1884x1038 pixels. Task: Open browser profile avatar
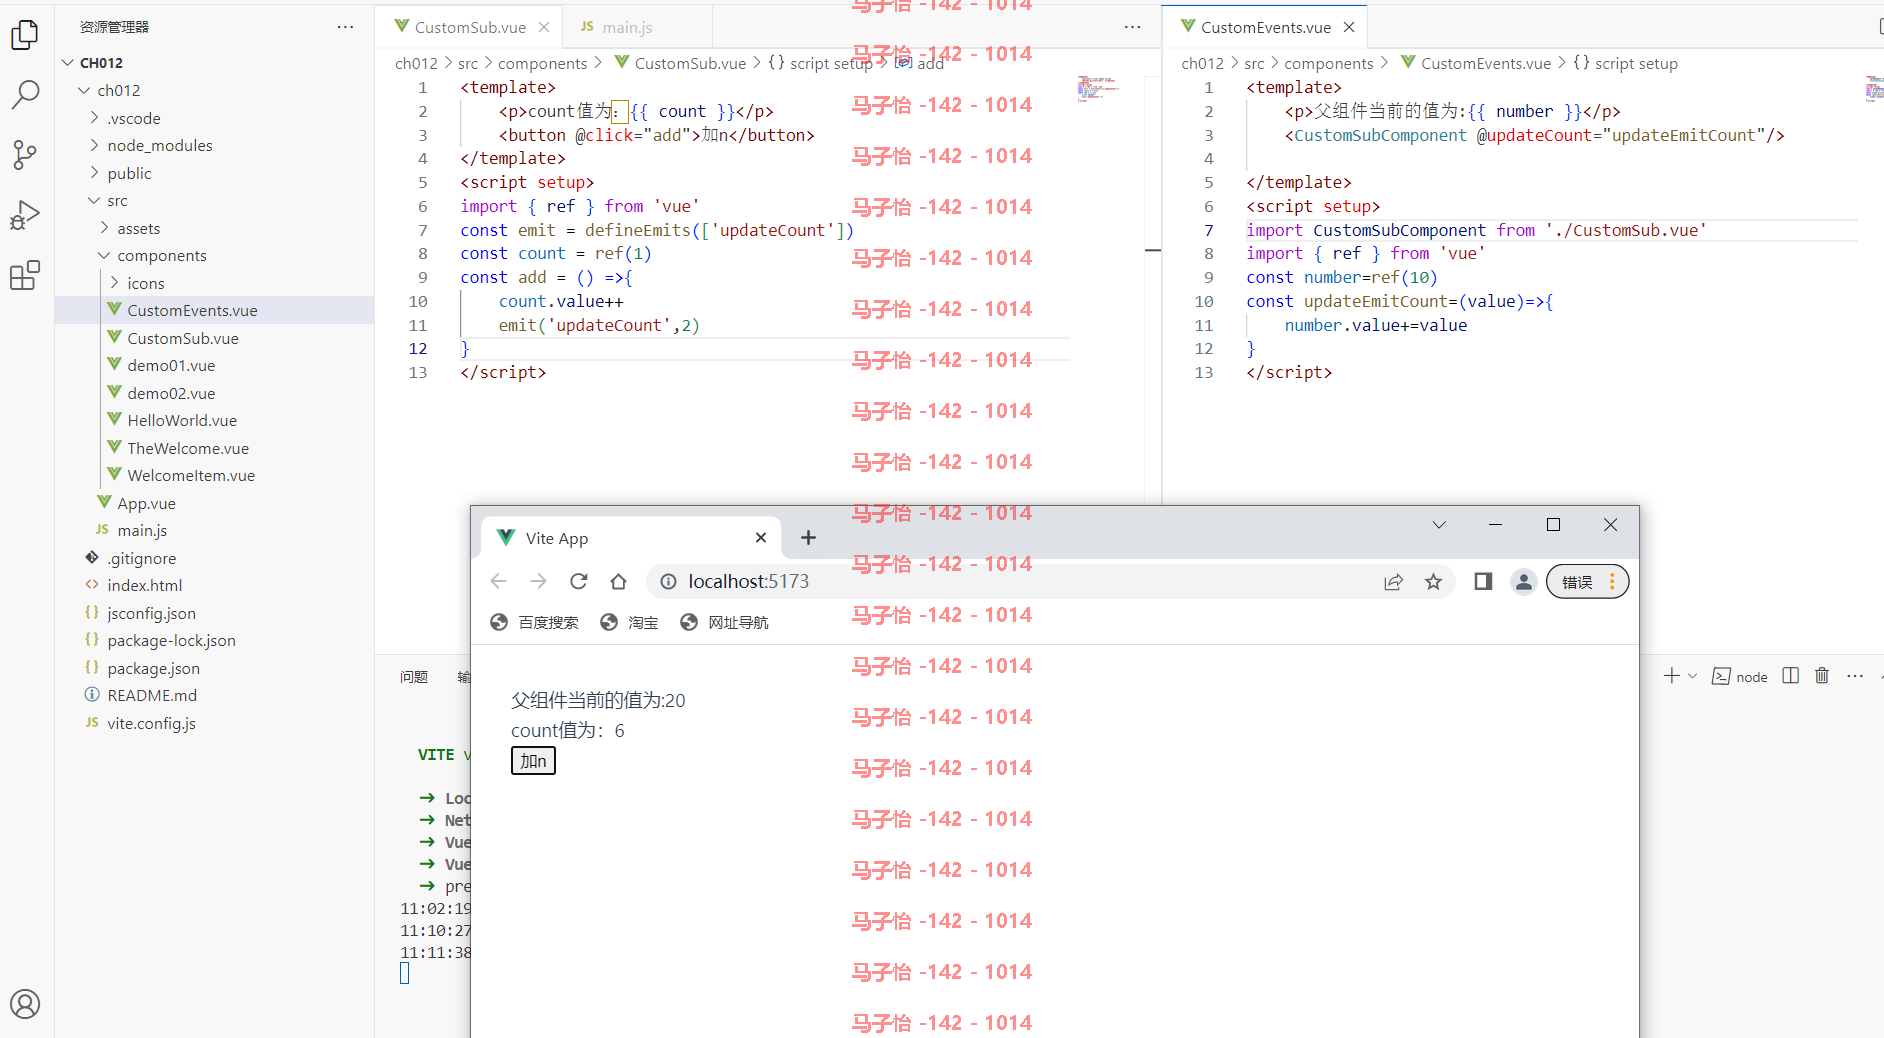click(x=1523, y=581)
